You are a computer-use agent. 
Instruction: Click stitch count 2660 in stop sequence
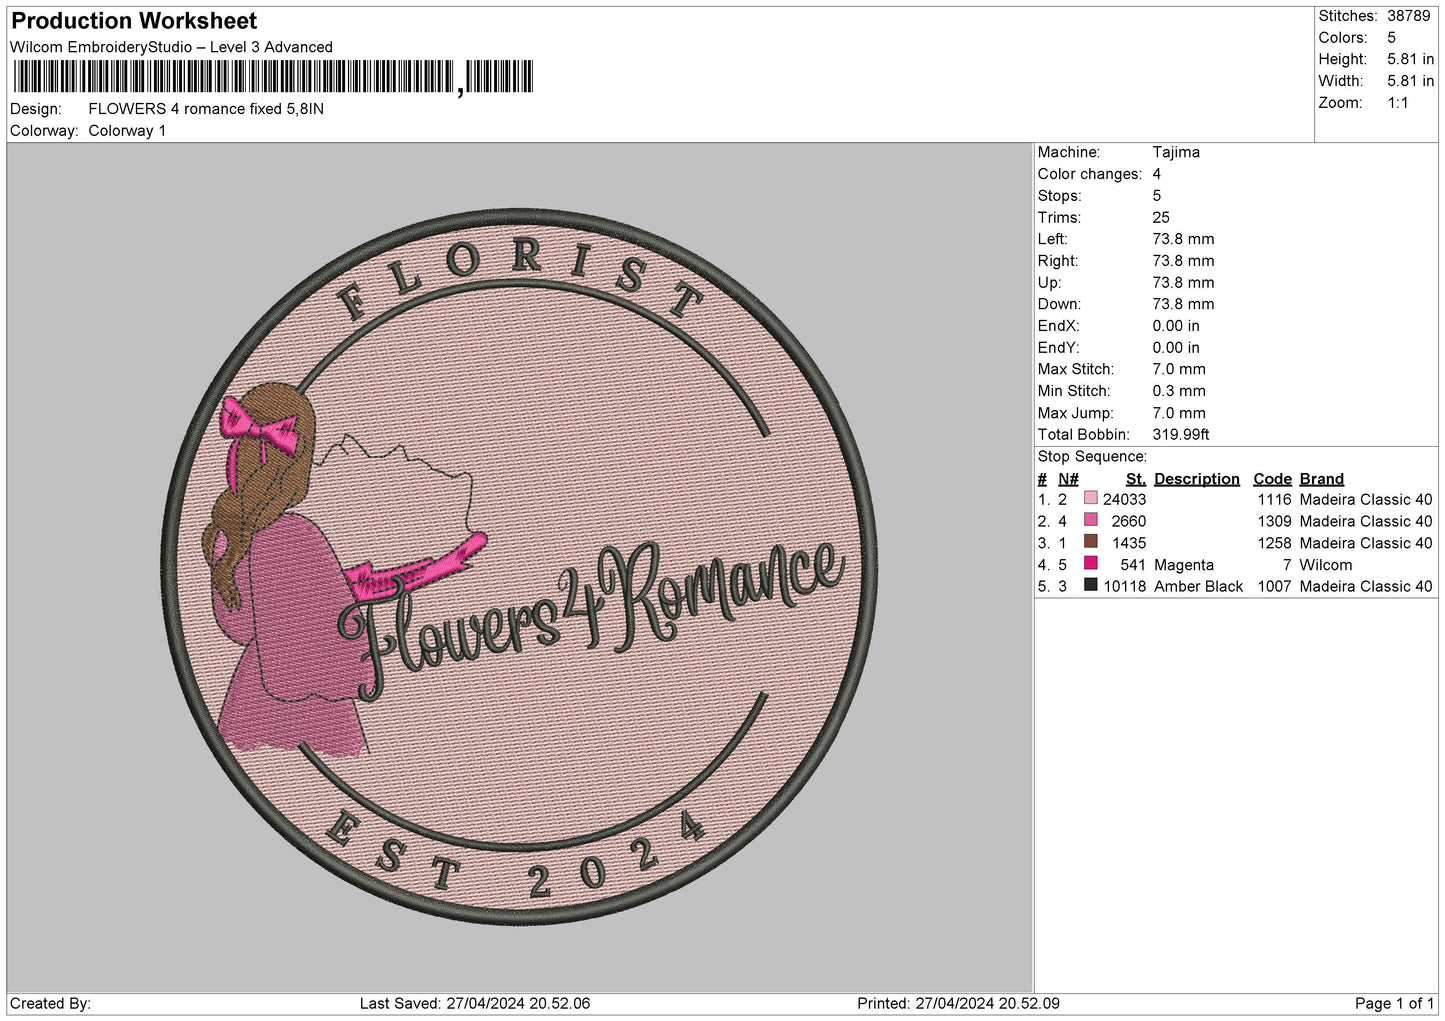[1128, 521]
